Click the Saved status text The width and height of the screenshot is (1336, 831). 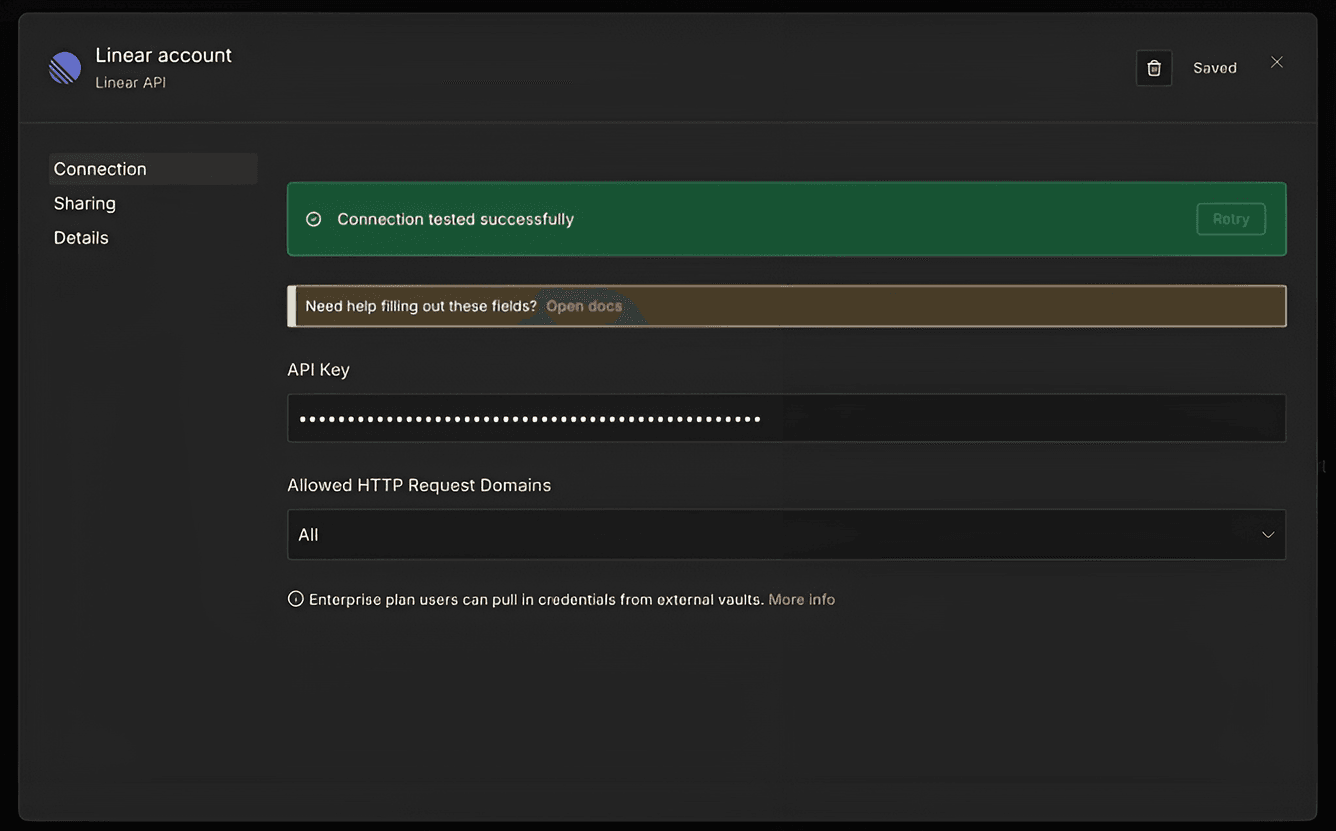click(x=1215, y=68)
